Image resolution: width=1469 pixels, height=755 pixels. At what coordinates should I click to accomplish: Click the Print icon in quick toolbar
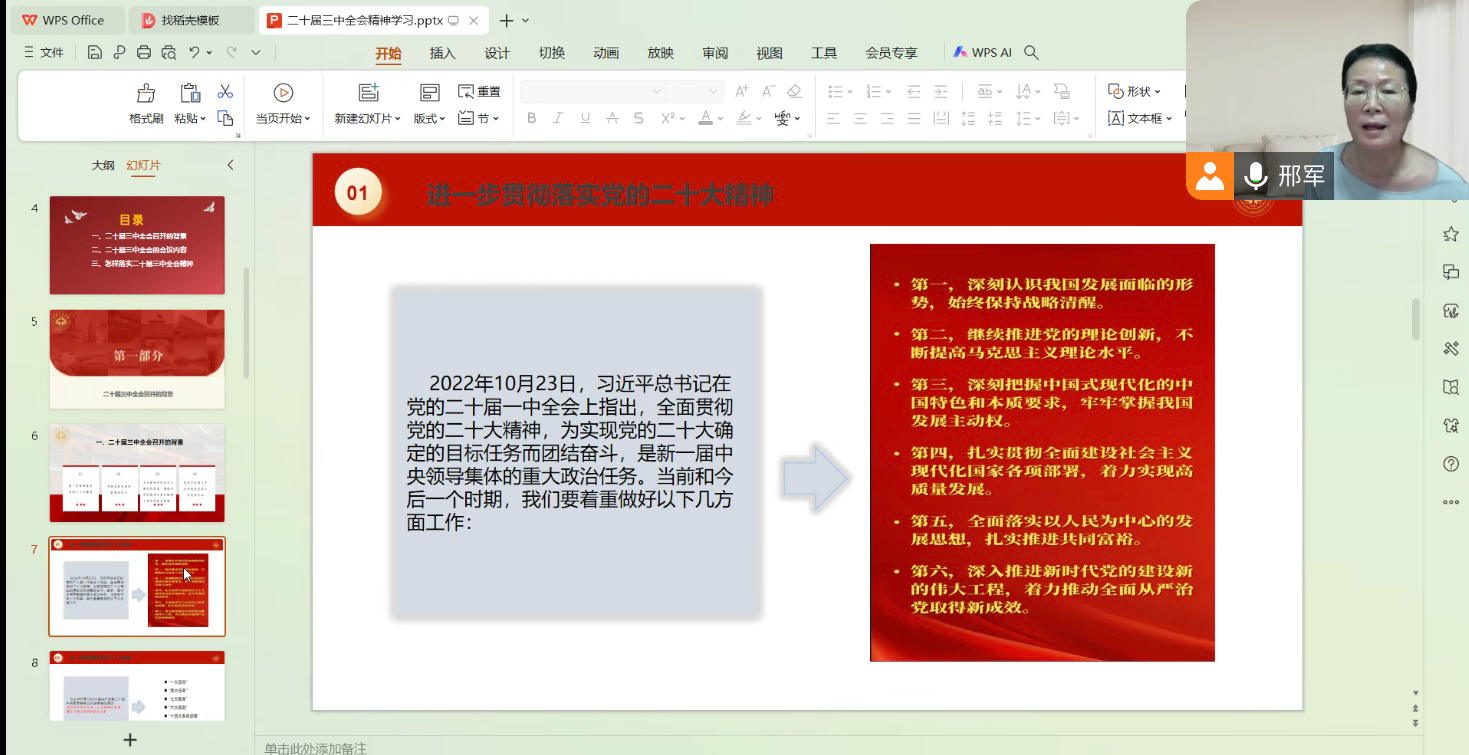[144, 52]
